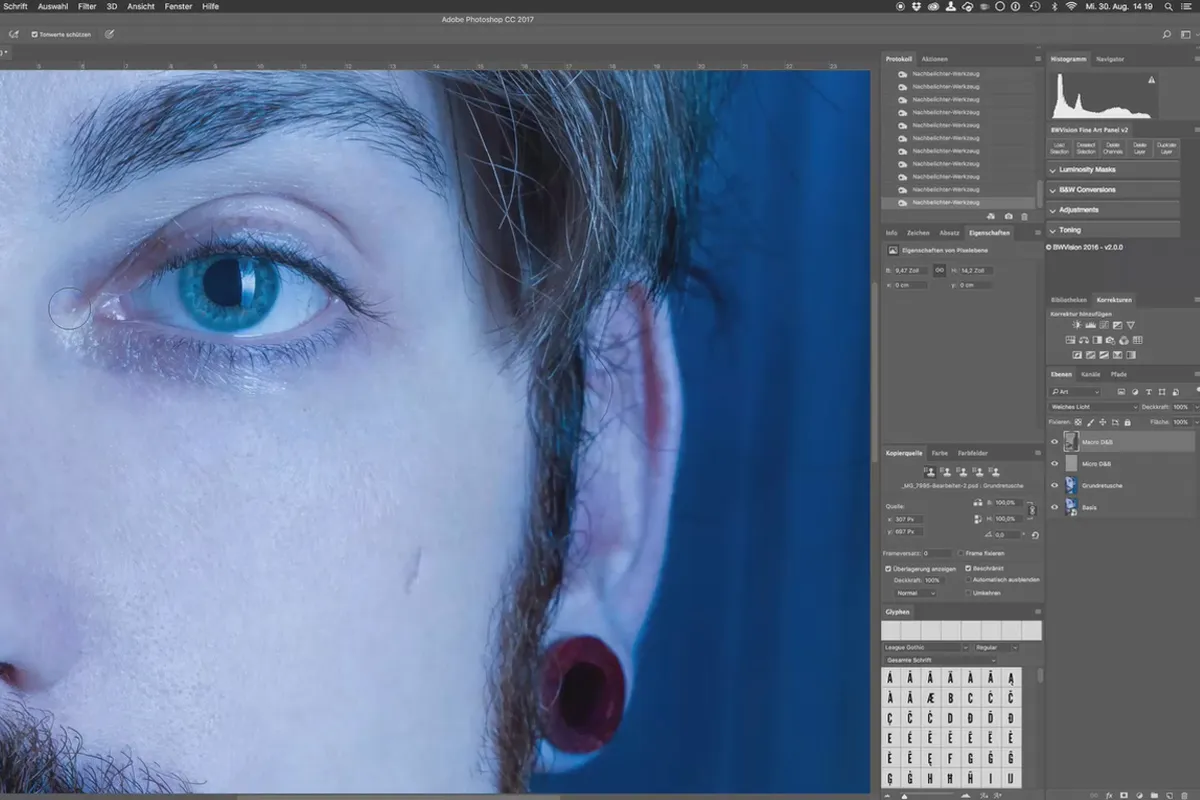Screen dimensions: 1200x800
Task: Add Hue/Saturation adjustment icon
Action: point(1070,340)
